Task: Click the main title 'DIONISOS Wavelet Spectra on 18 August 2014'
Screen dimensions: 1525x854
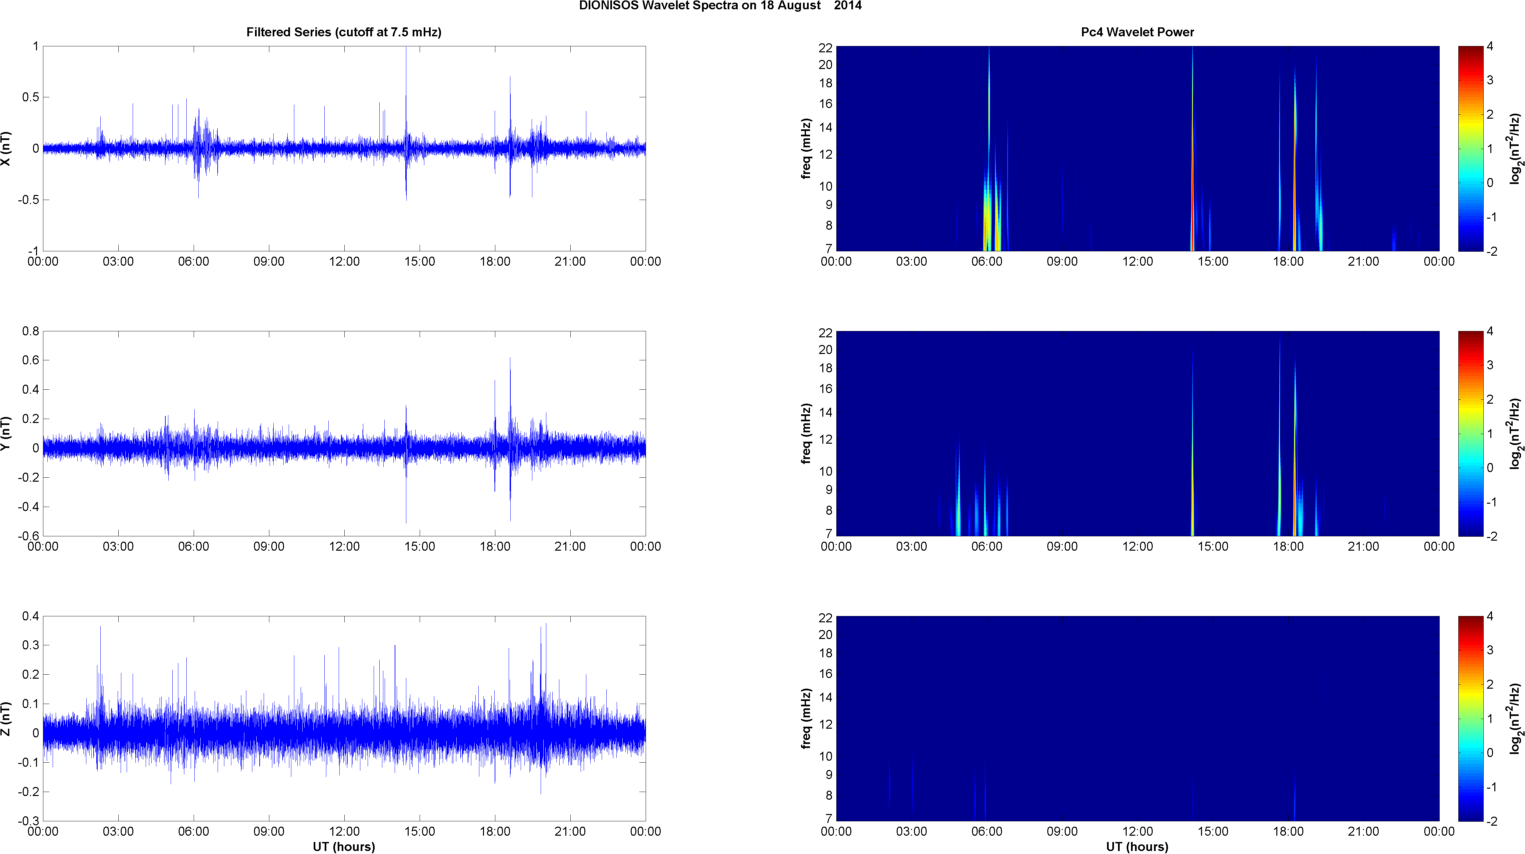Action: pyautogui.click(x=720, y=6)
